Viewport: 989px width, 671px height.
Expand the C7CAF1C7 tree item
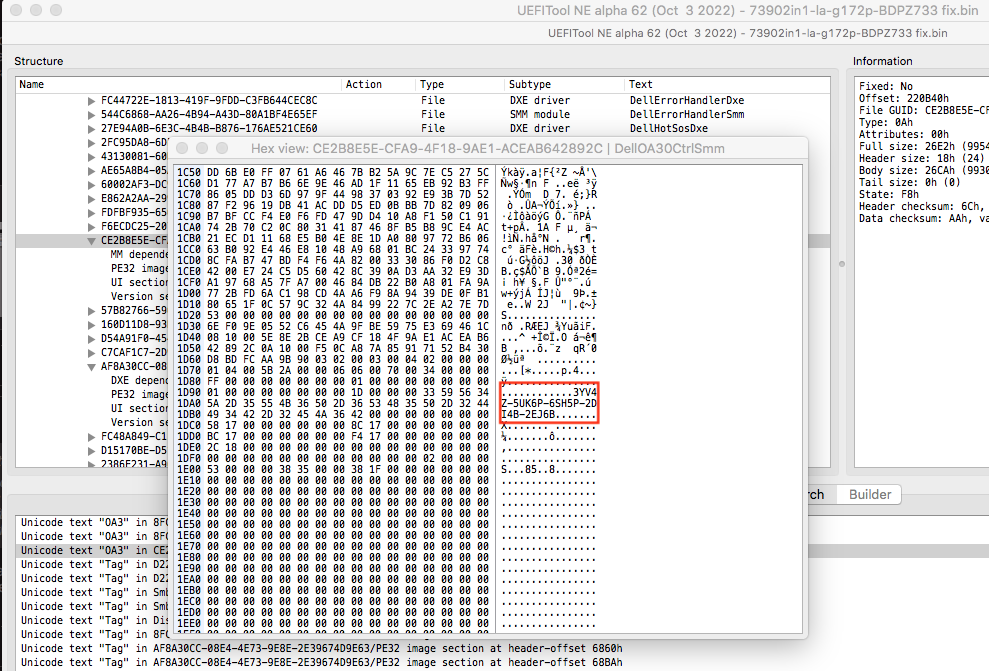point(91,353)
